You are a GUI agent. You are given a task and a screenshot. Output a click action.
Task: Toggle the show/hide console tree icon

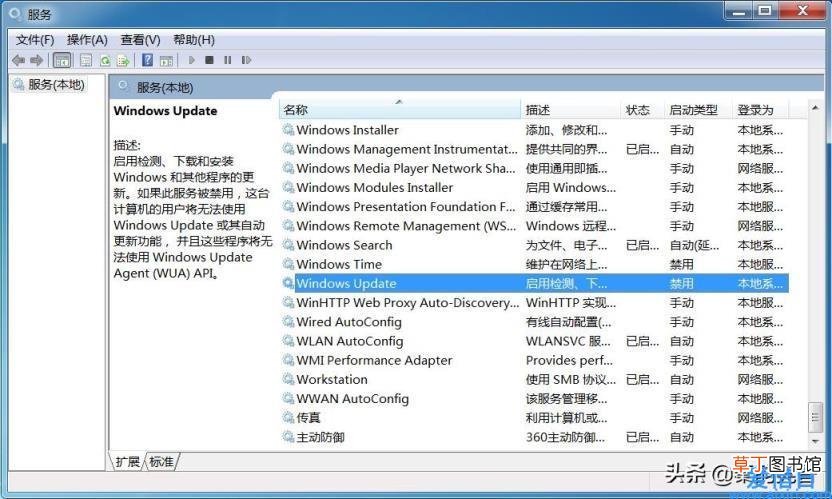62,61
